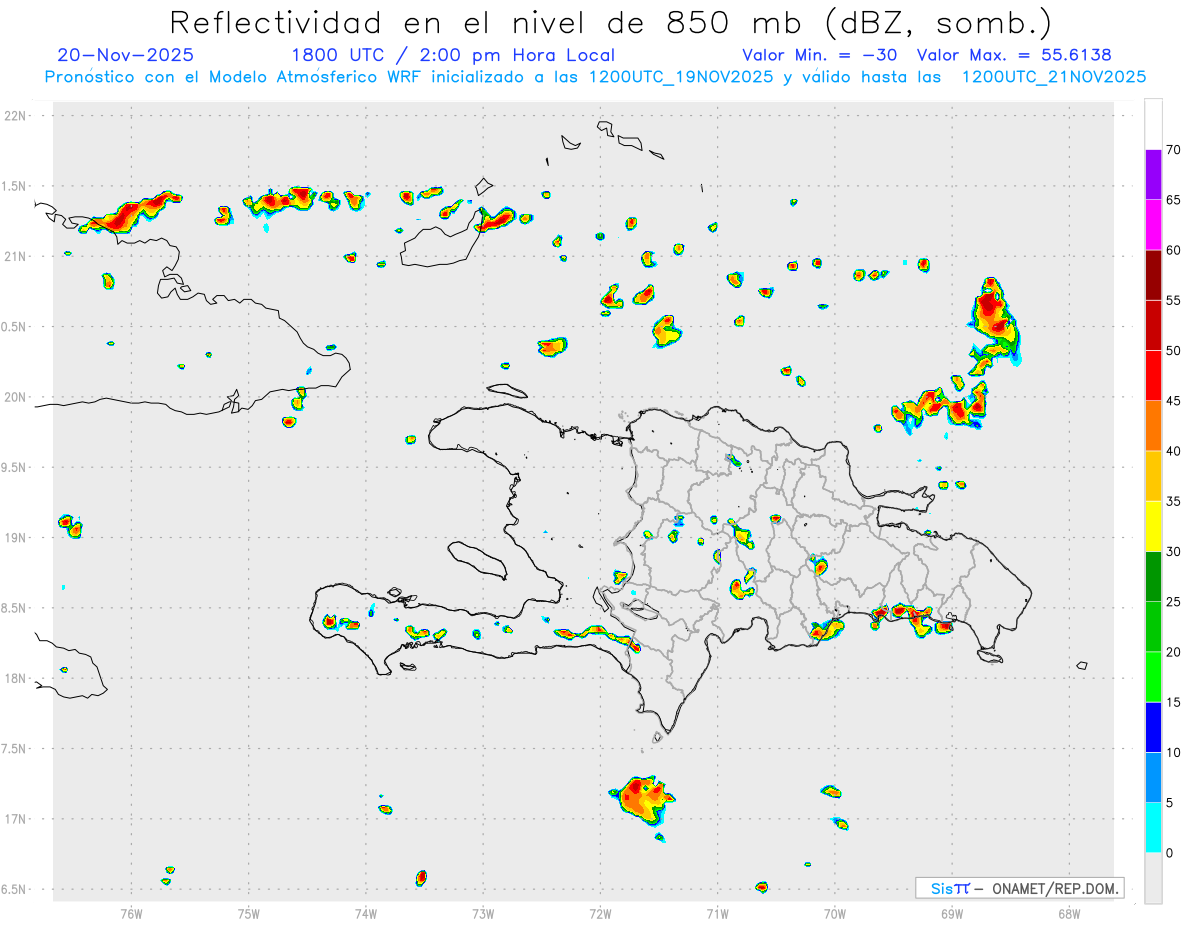Image resolution: width=1200 pixels, height=927 pixels.
Task: Select the "17N" latitude label
Action: click(x=17, y=819)
